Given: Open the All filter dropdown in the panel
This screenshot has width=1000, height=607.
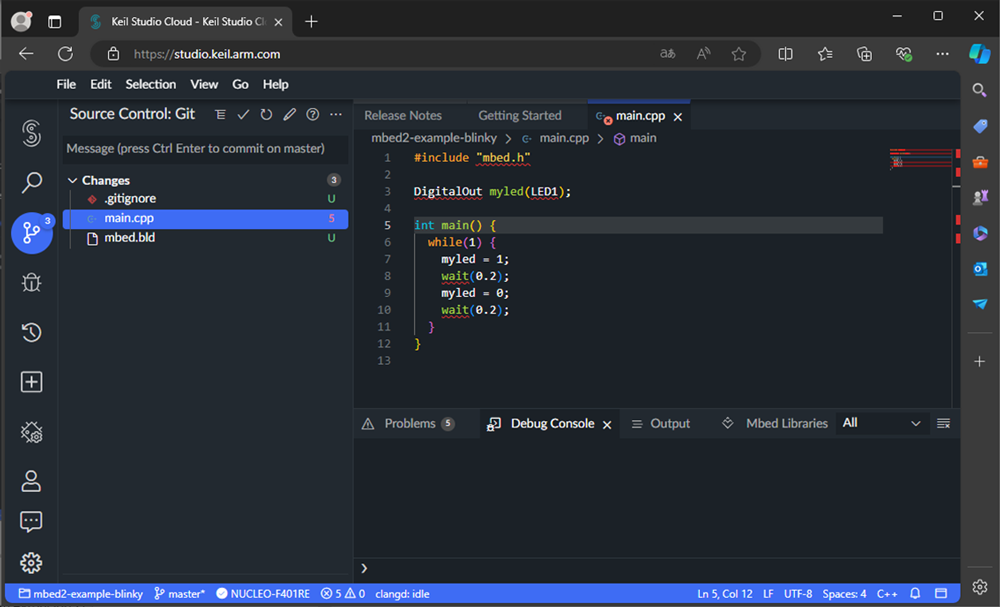Looking at the screenshot, I should click(x=881, y=423).
